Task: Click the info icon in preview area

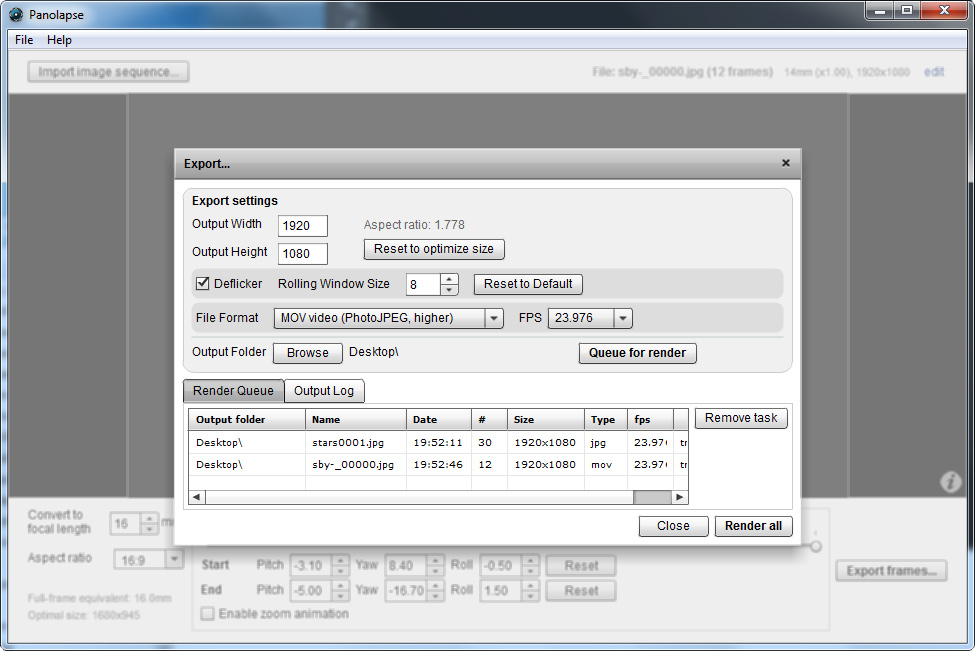Action: pyautogui.click(x=950, y=482)
